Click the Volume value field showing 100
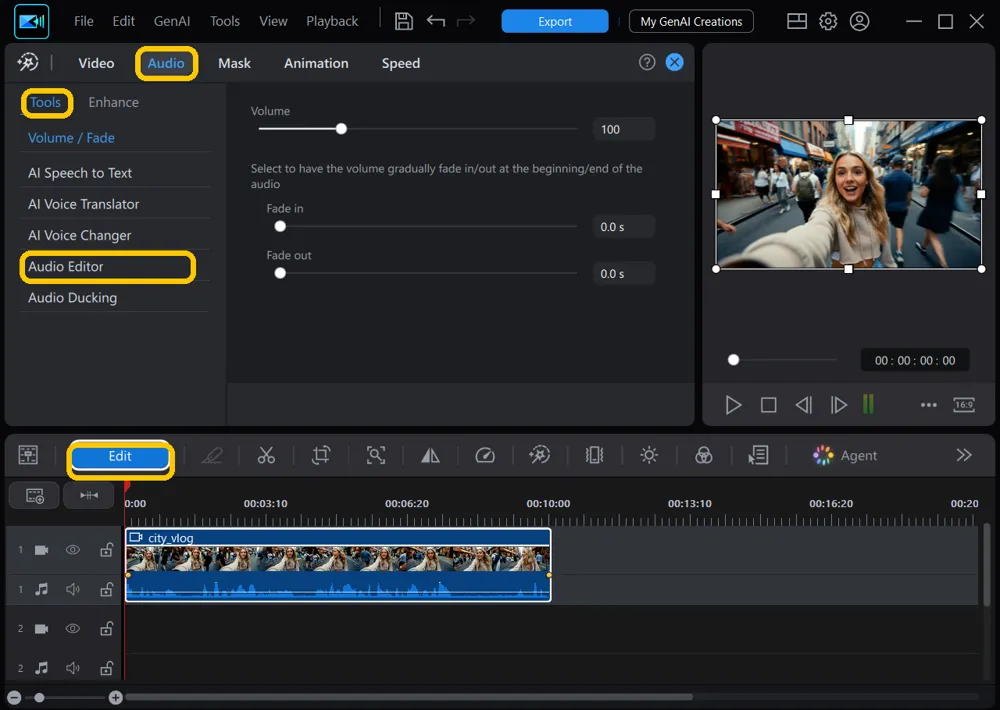The height and width of the screenshot is (710, 1000). tap(623, 129)
